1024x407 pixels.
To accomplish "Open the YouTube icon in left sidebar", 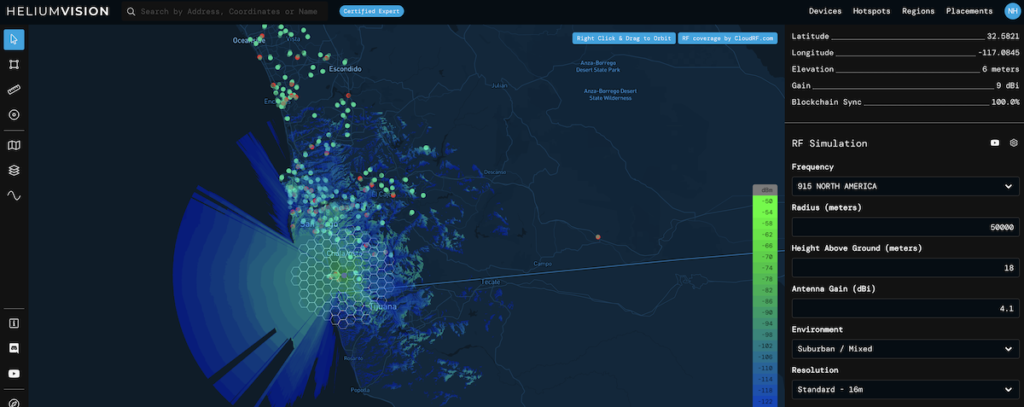I will 14,373.
